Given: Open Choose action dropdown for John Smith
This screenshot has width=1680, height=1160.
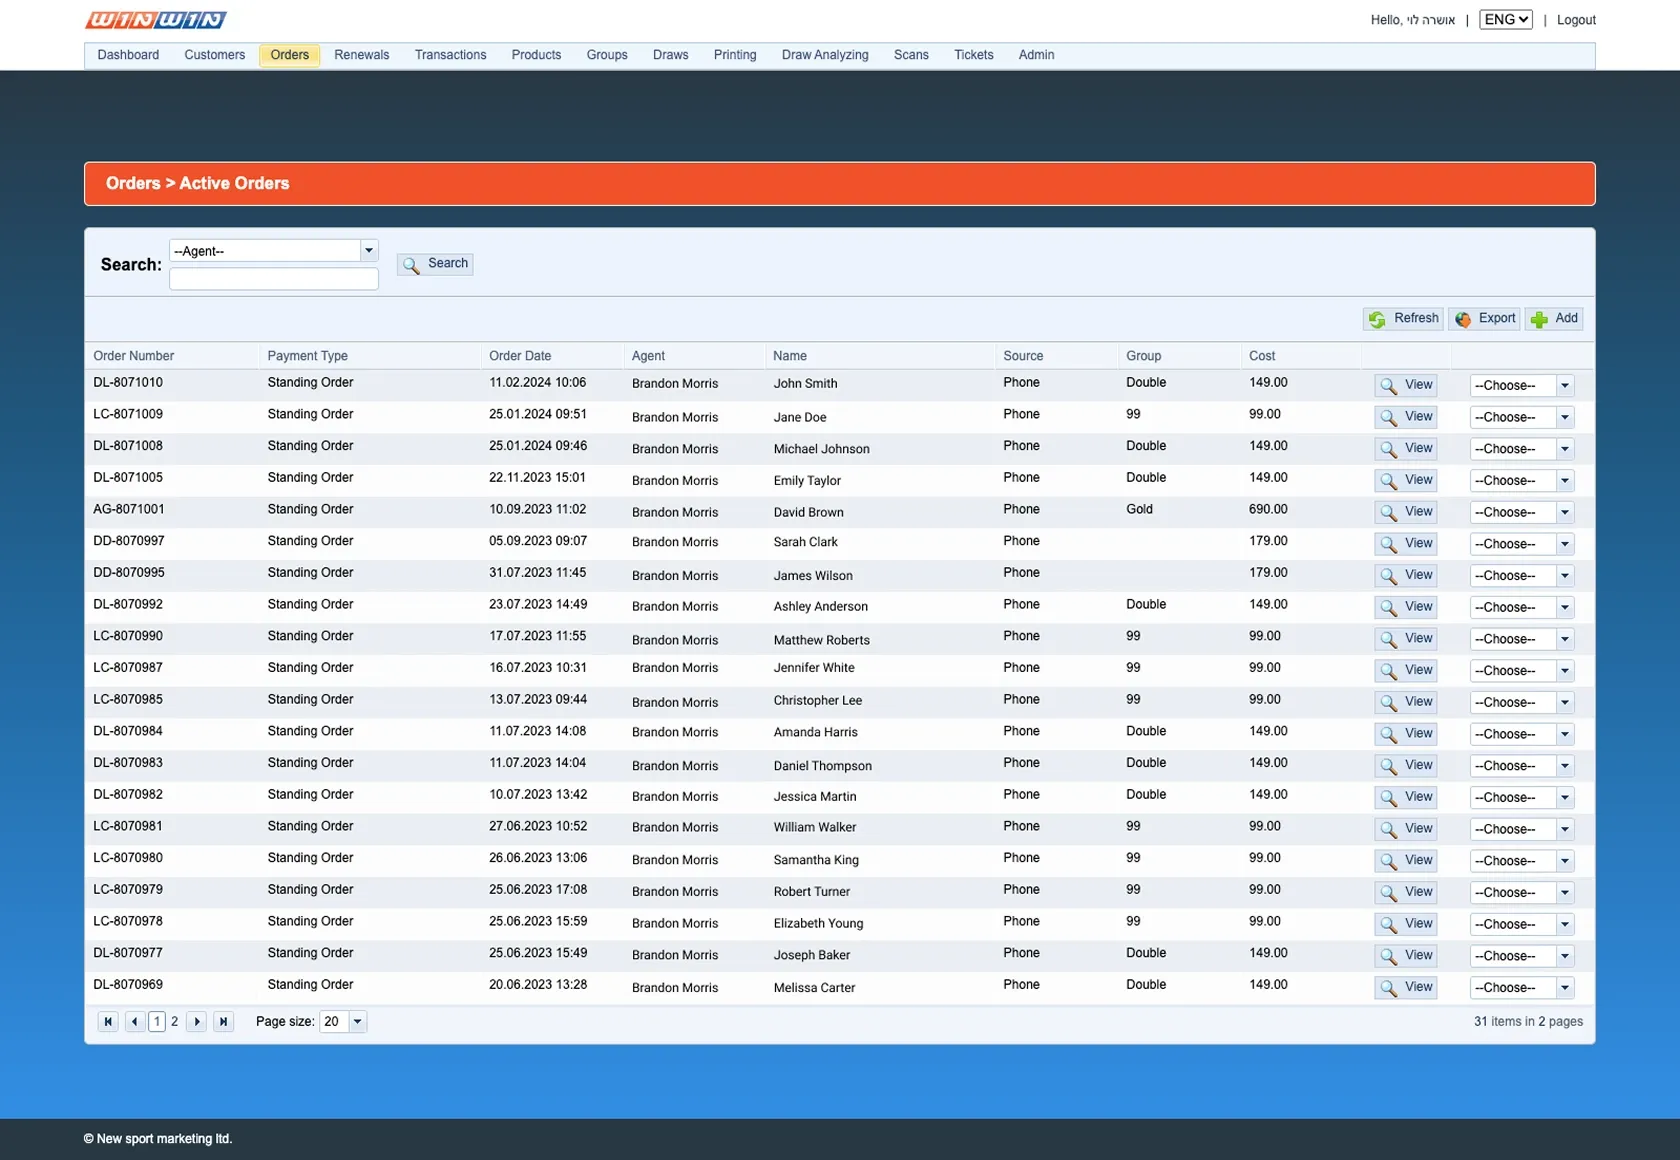Looking at the screenshot, I should click(x=1565, y=386).
